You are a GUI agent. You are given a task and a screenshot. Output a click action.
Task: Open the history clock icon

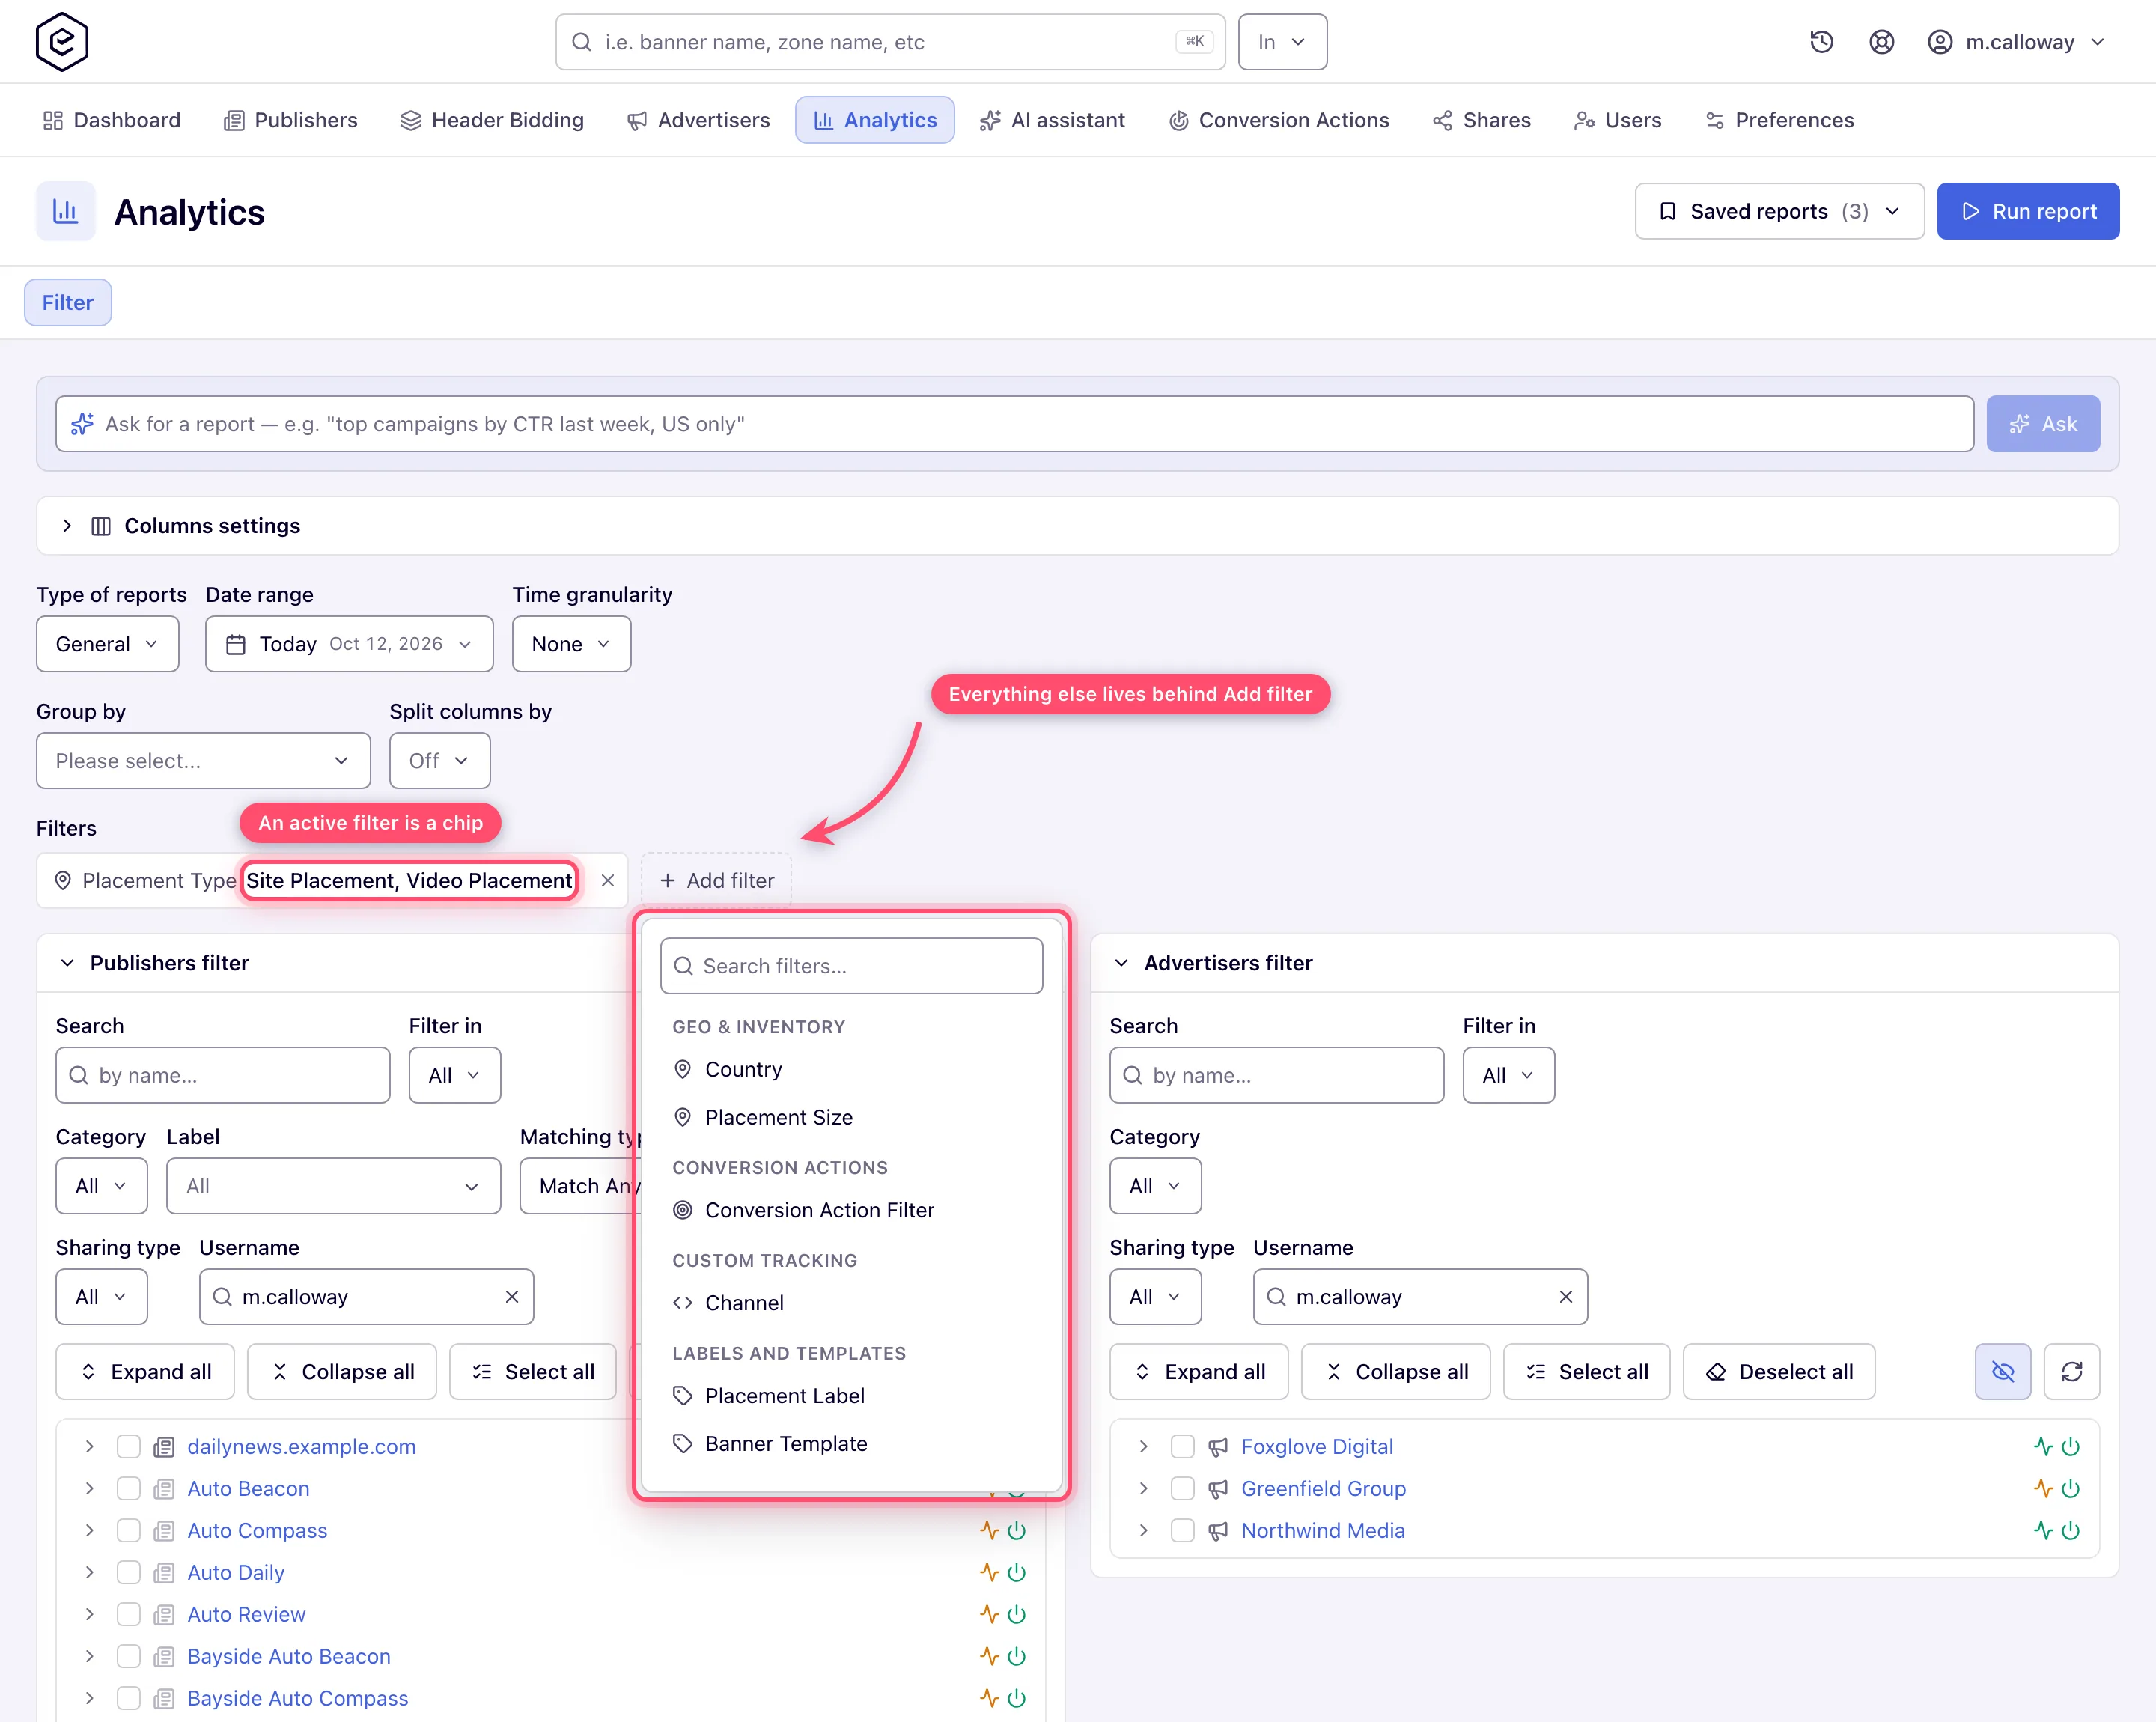pyautogui.click(x=1822, y=42)
